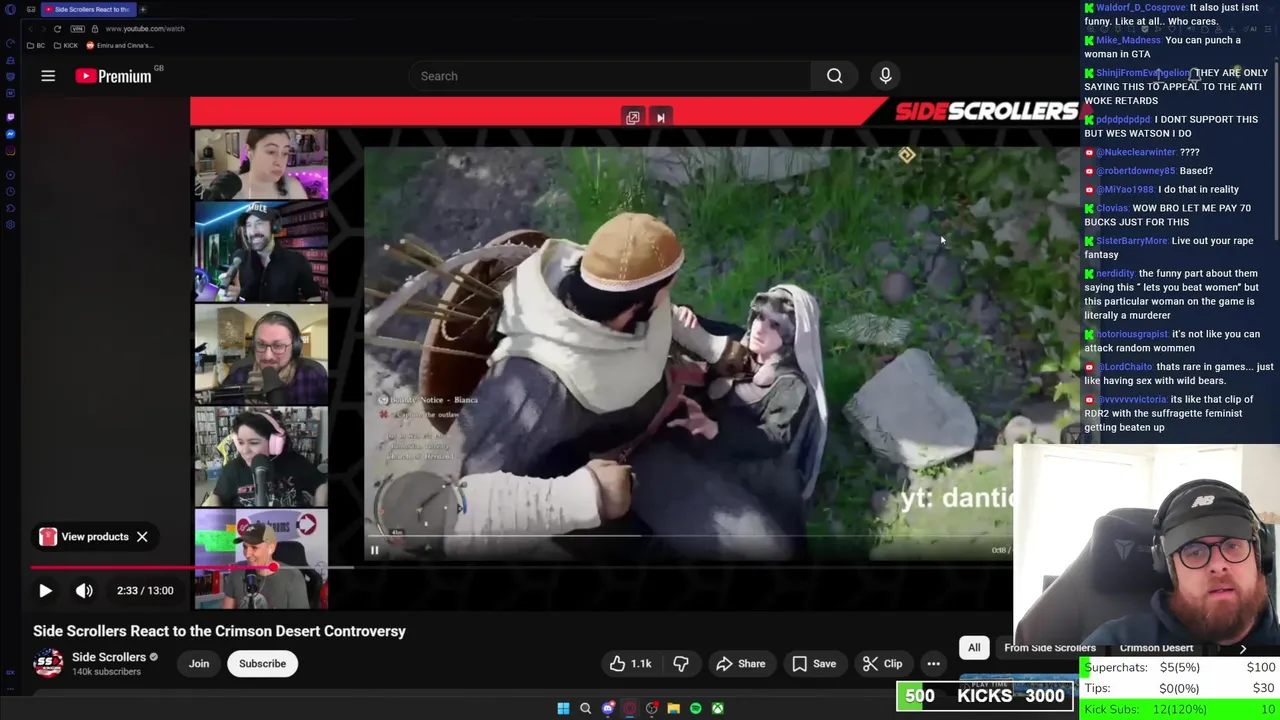Open History from the Opera sidebar
Viewport: 1280px width, 720px height.
coord(10,192)
